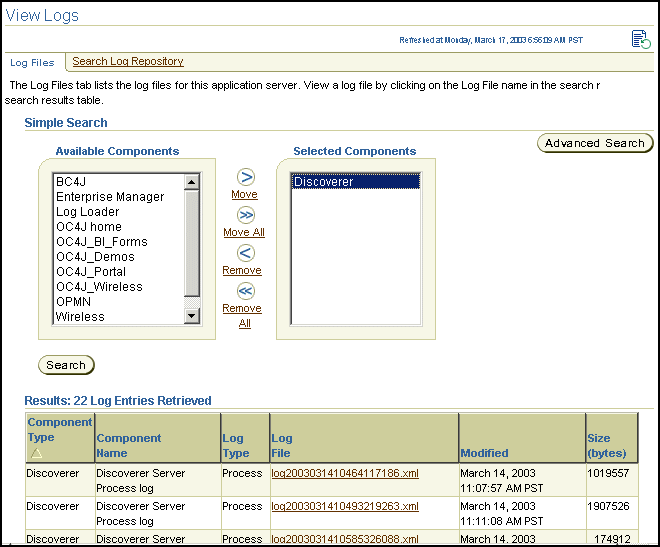Open log2003031410493219263.xml log file
The width and height of the screenshot is (660, 547).
pyautogui.click(x=345, y=506)
